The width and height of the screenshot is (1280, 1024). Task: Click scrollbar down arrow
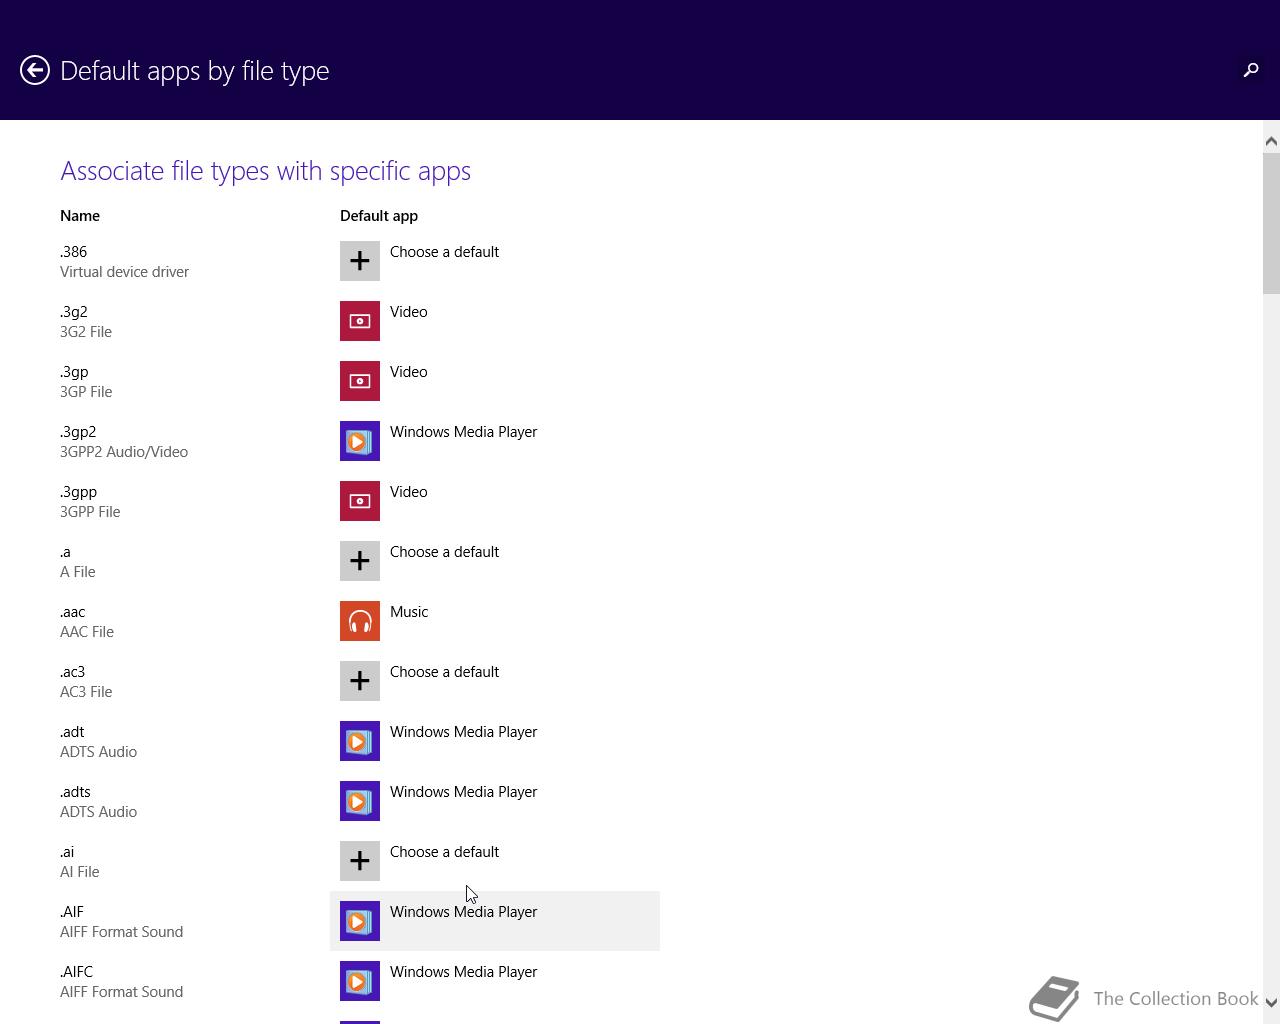1271,1002
